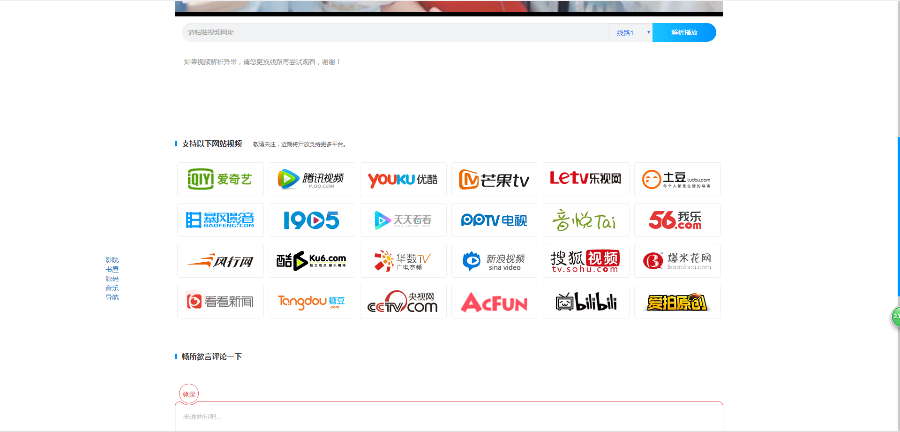
Task: Click the 畅所欲言评论一下 comment heading
Action: click(x=212, y=357)
